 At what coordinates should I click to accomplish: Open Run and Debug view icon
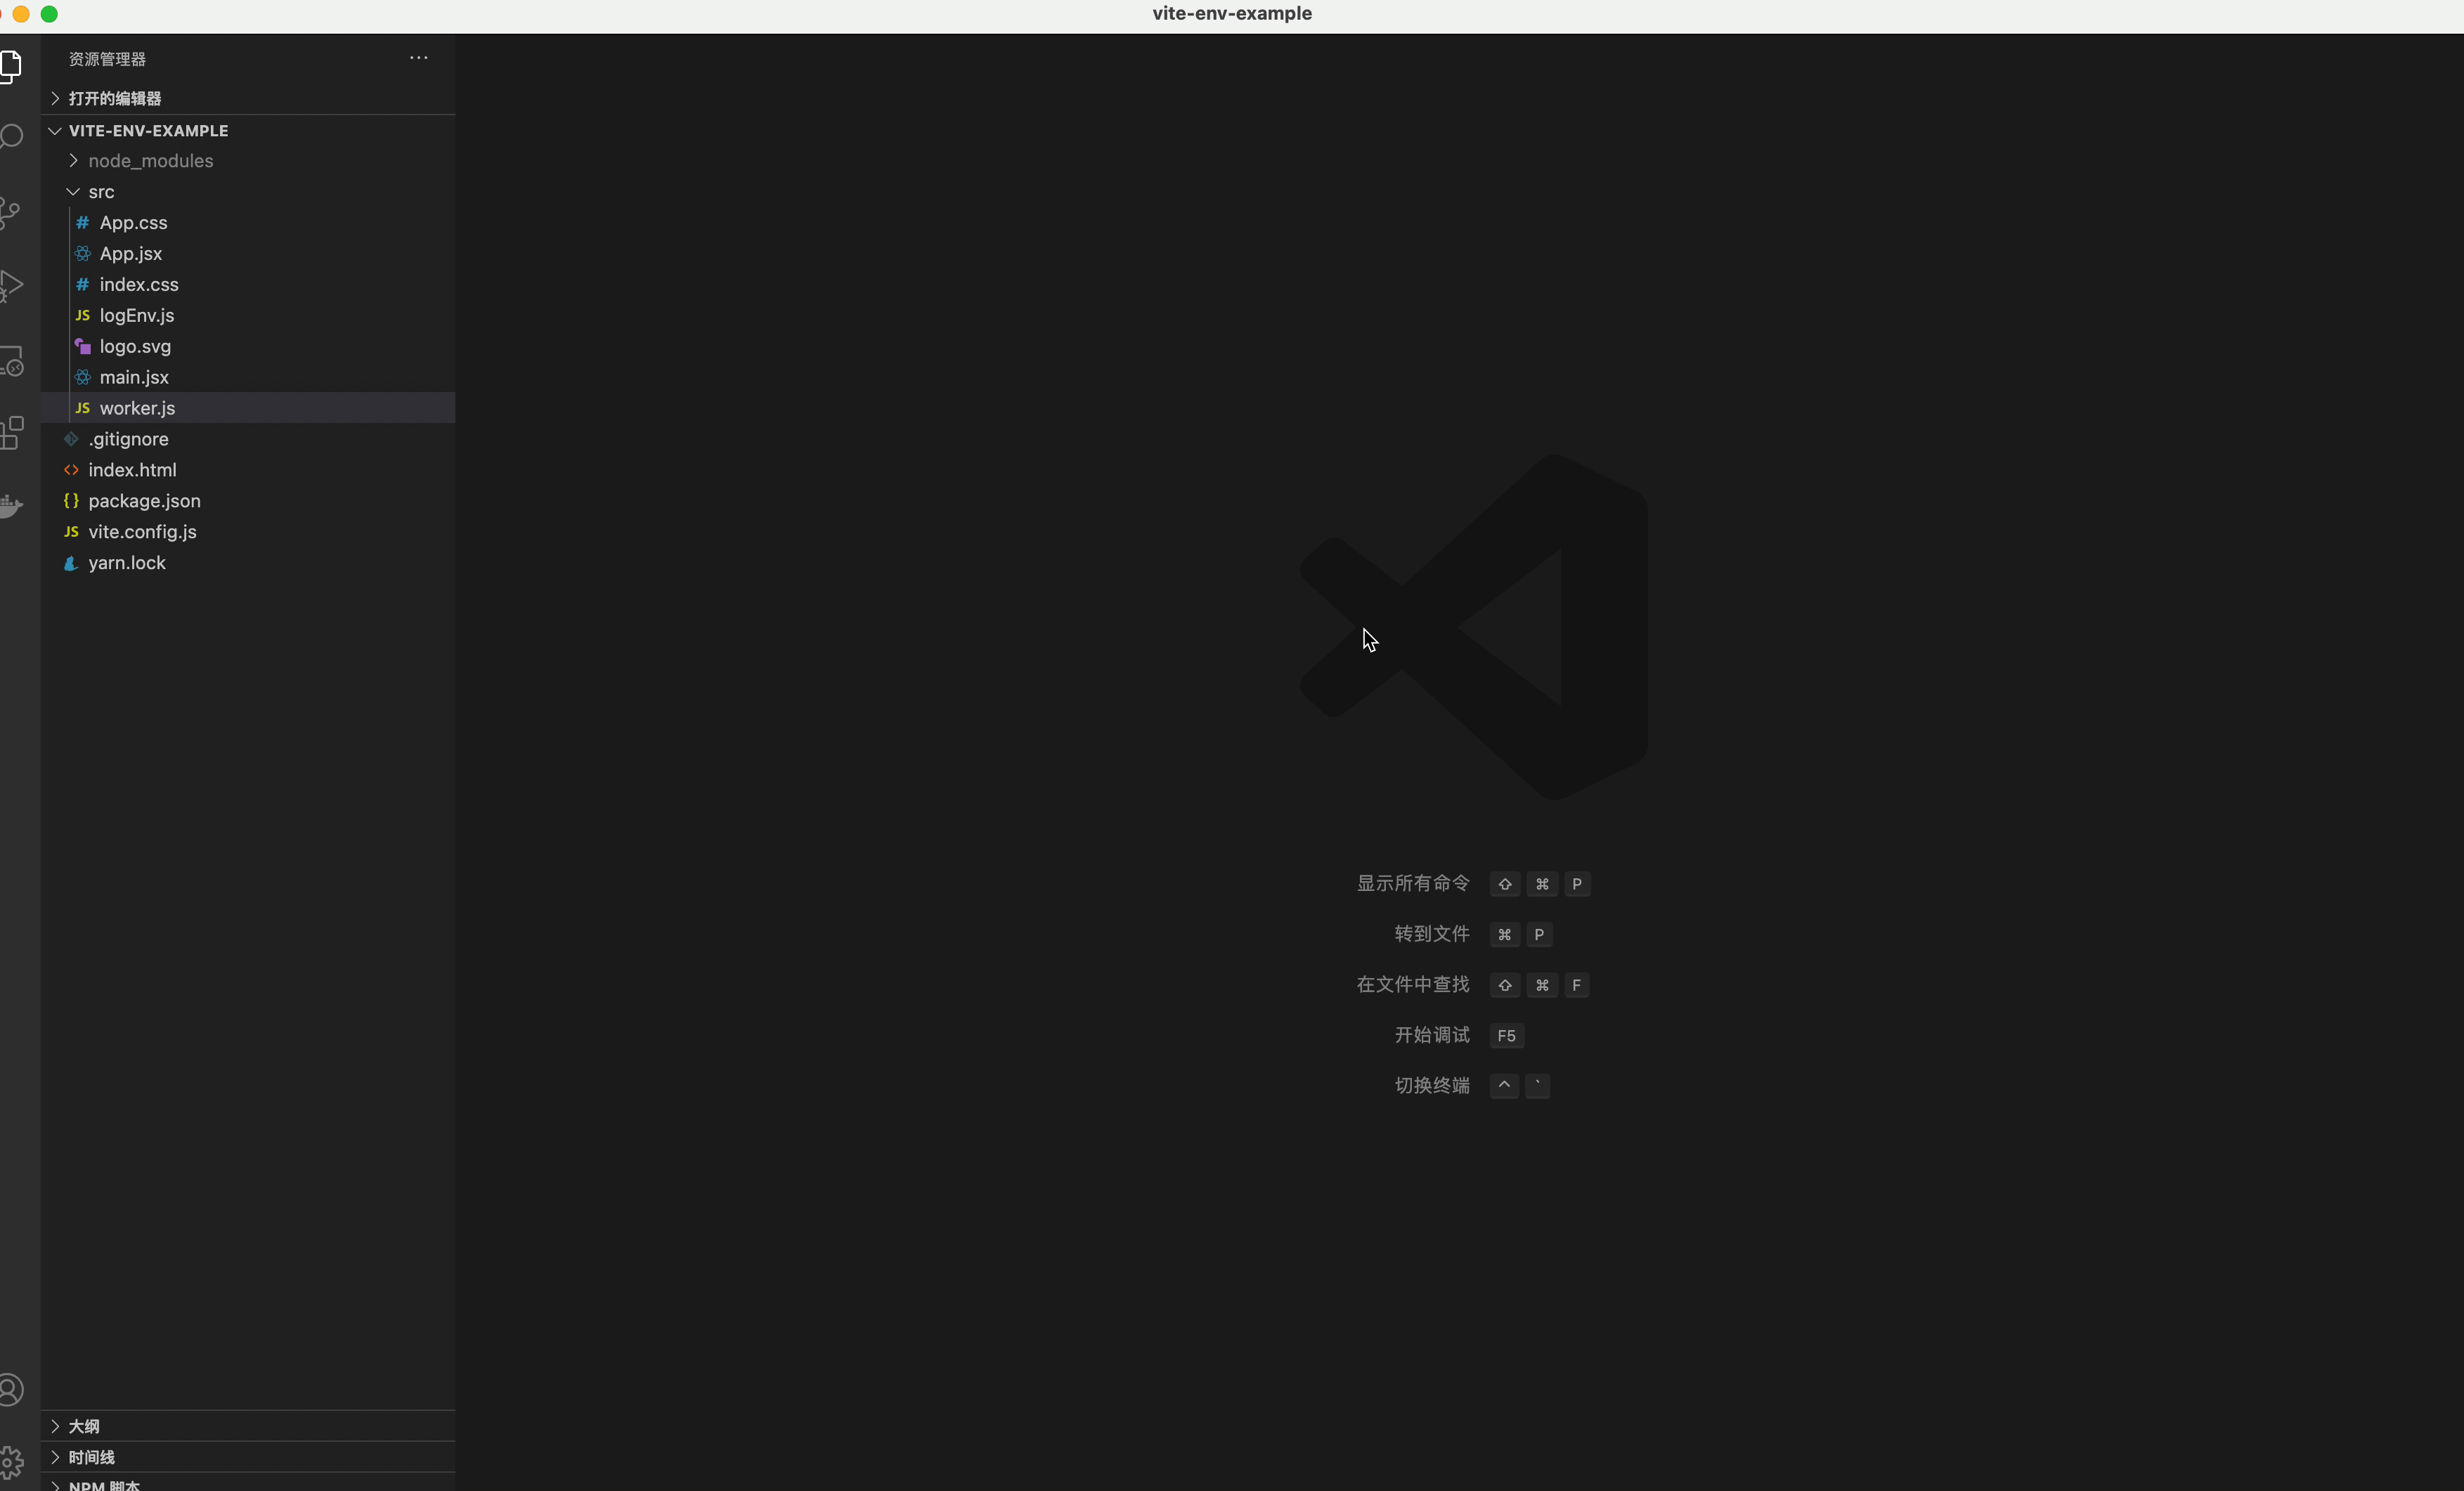pyautogui.click(x=10, y=285)
